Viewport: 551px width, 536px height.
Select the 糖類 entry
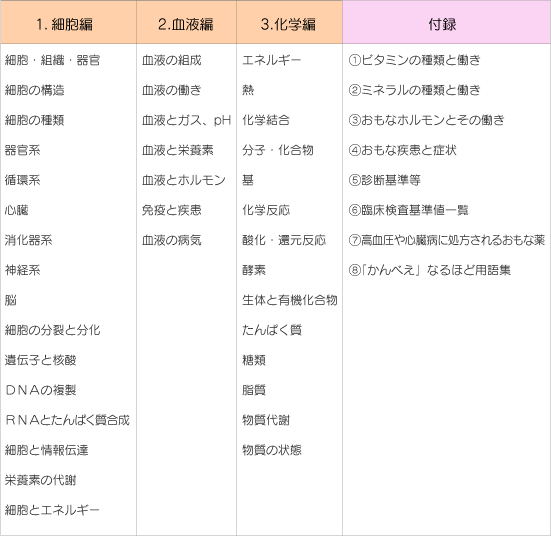pos(254,360)
